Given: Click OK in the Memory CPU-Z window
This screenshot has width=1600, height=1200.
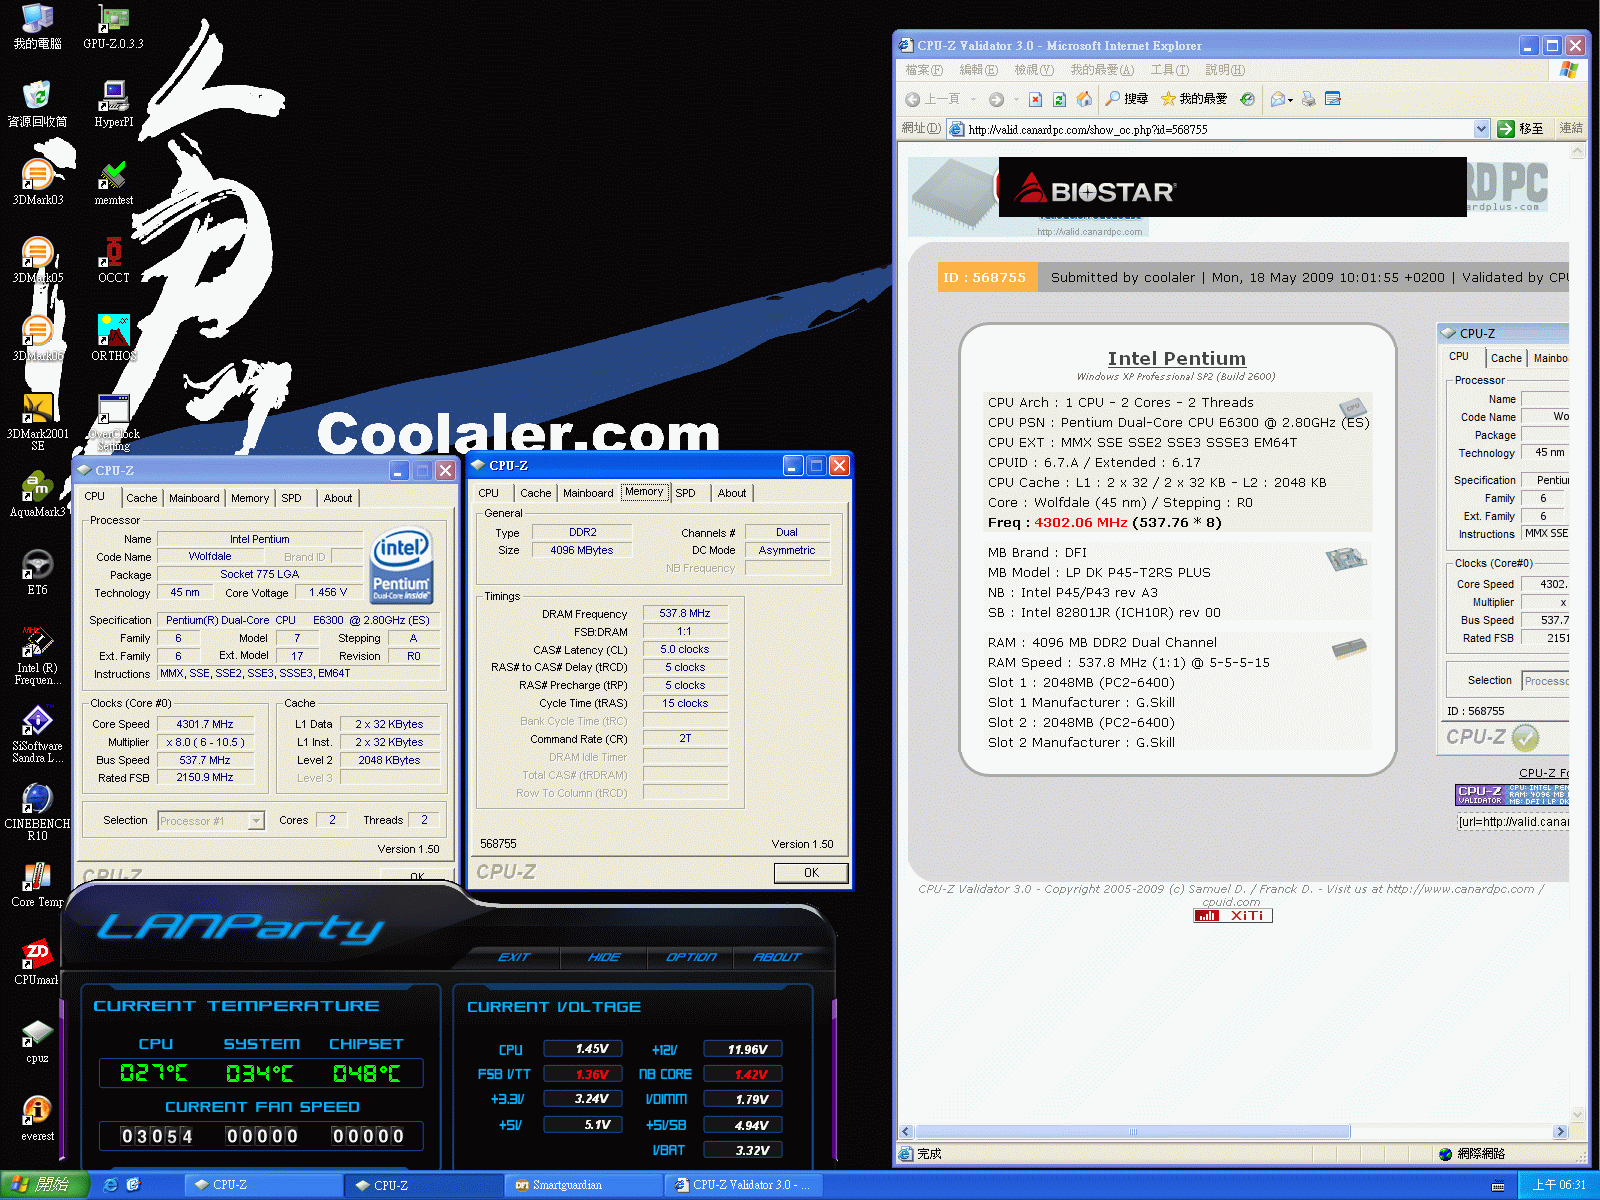Looking at the screenshot, I should (811, 873).
